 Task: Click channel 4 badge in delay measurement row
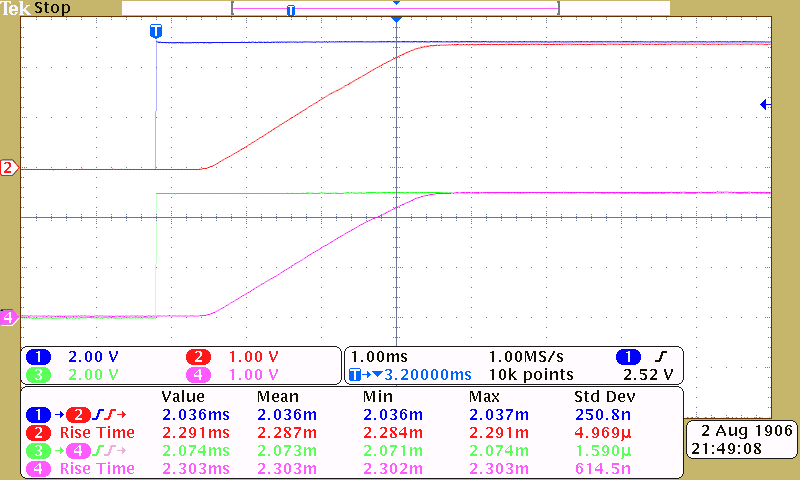pyautogui.click(x=78, y=451)
